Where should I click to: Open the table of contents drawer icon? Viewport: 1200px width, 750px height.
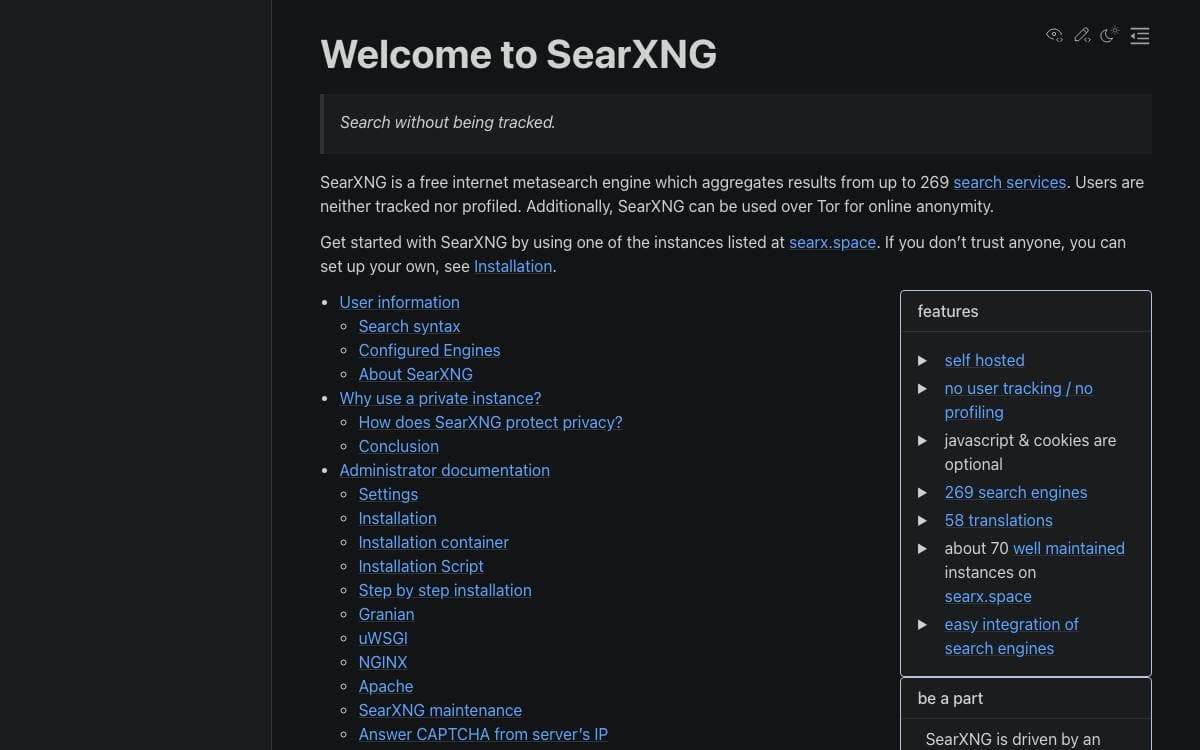(x=1140, y=36)
